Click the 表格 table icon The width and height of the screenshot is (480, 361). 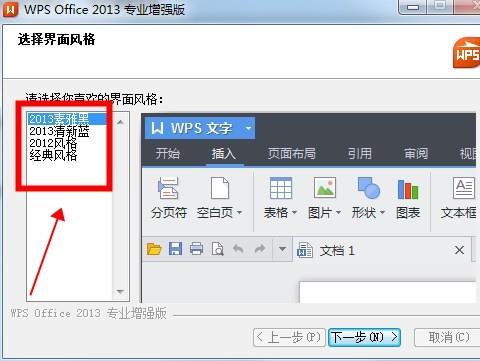click(x=281, y=188)
